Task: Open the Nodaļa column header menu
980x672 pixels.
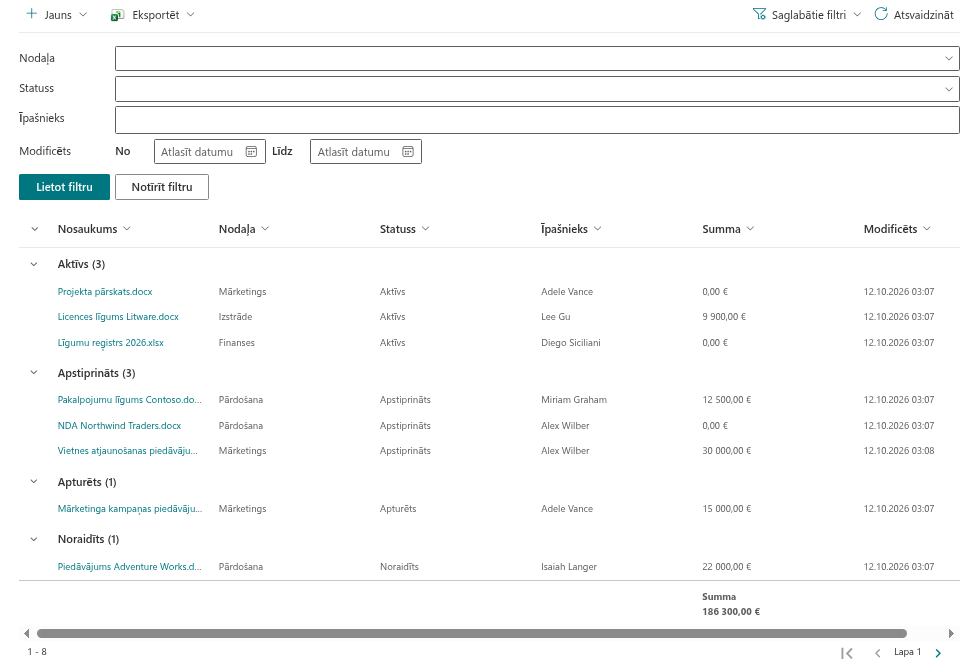Action: [x=265, y=229]
